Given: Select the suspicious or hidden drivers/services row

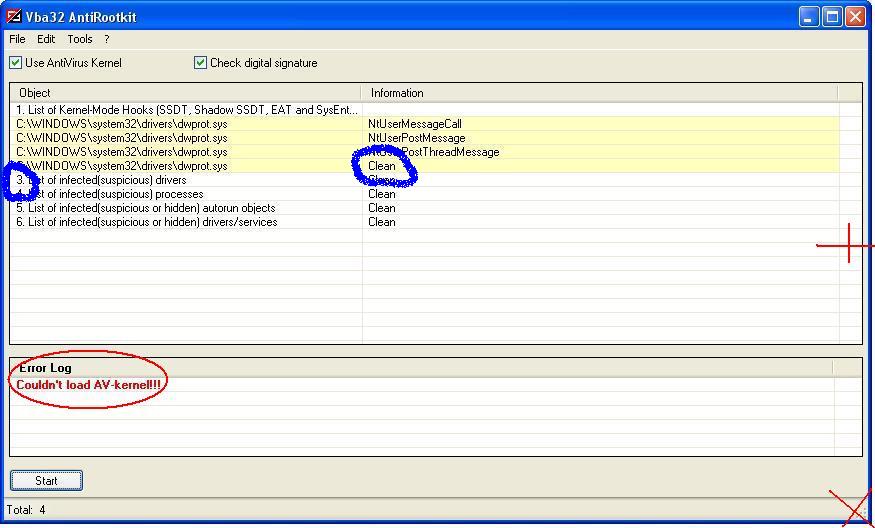Looking at the screenshot, I should point(424,222).
